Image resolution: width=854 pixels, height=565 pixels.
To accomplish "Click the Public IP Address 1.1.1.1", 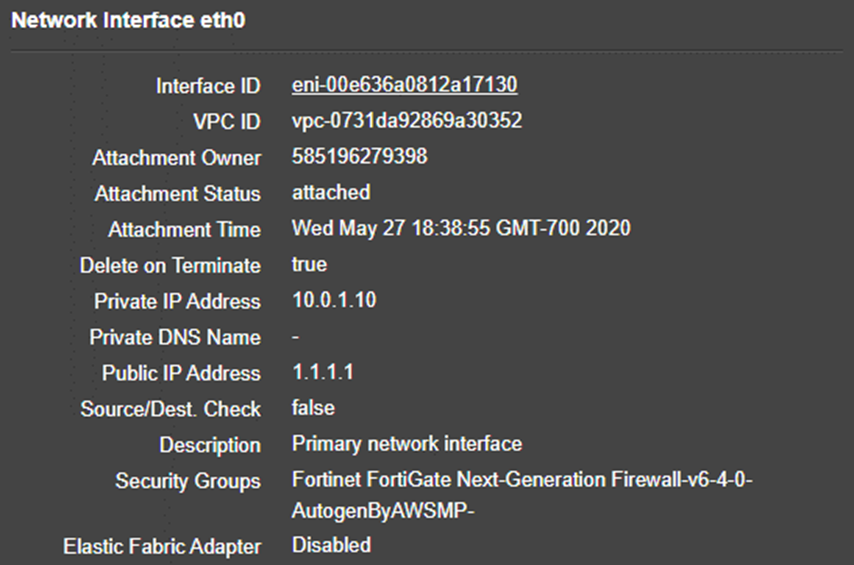I will [322, 373].
